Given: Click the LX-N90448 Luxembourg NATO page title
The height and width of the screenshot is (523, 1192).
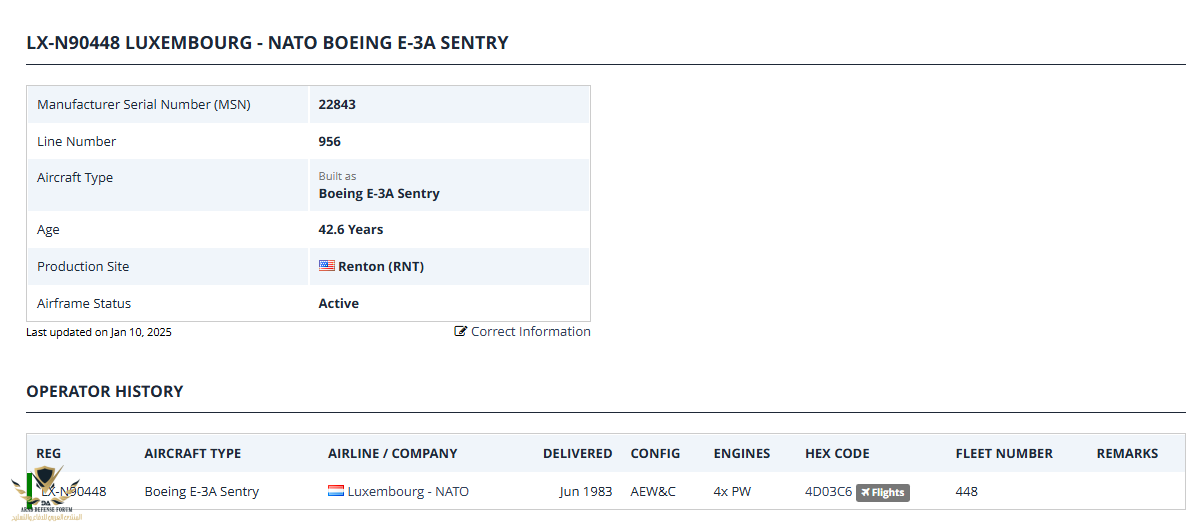Looking at the screenshot, I should tap(268, 43).
